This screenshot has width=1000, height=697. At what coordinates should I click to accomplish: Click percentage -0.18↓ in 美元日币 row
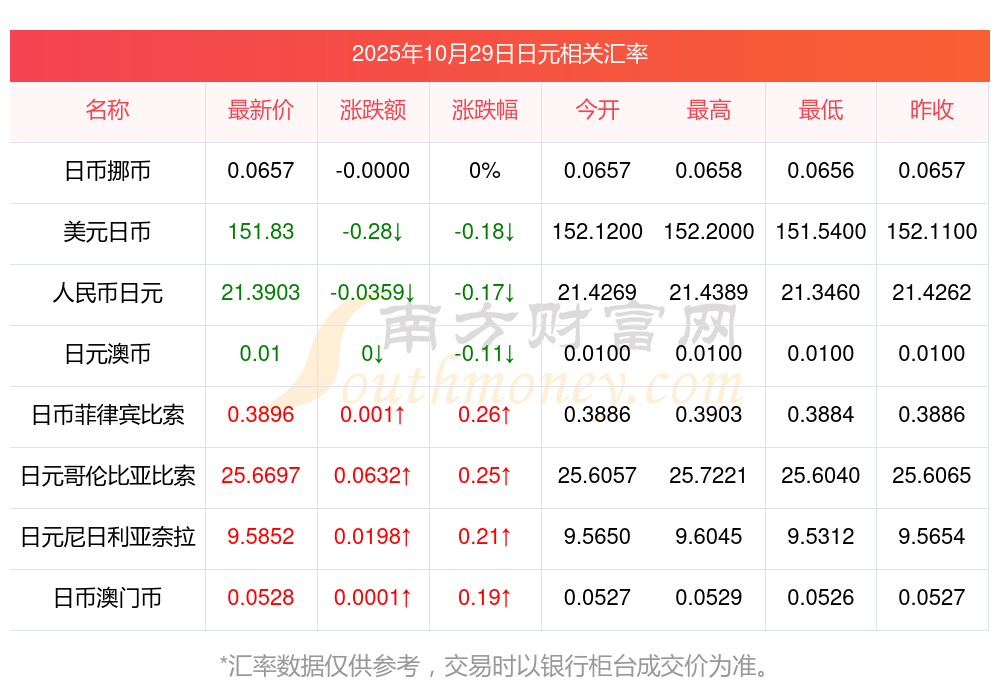tap(485, 231)
